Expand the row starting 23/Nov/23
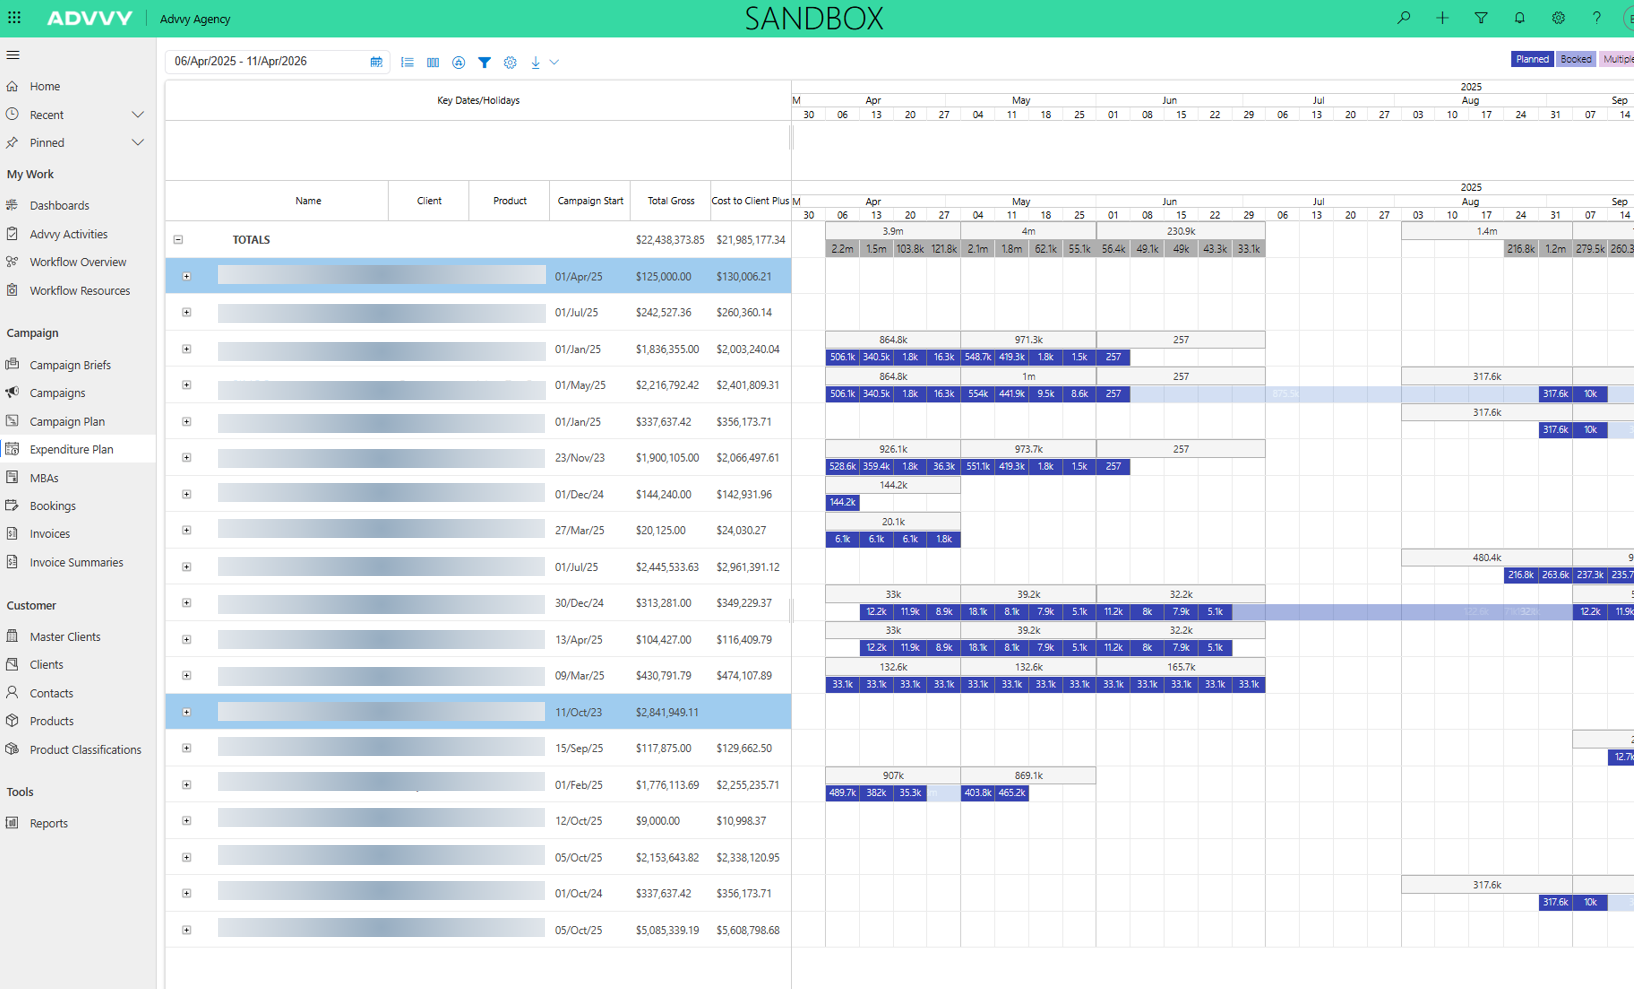Image resolution: width=1637 pixels, height=989 pixels. [x=187, y=458]
